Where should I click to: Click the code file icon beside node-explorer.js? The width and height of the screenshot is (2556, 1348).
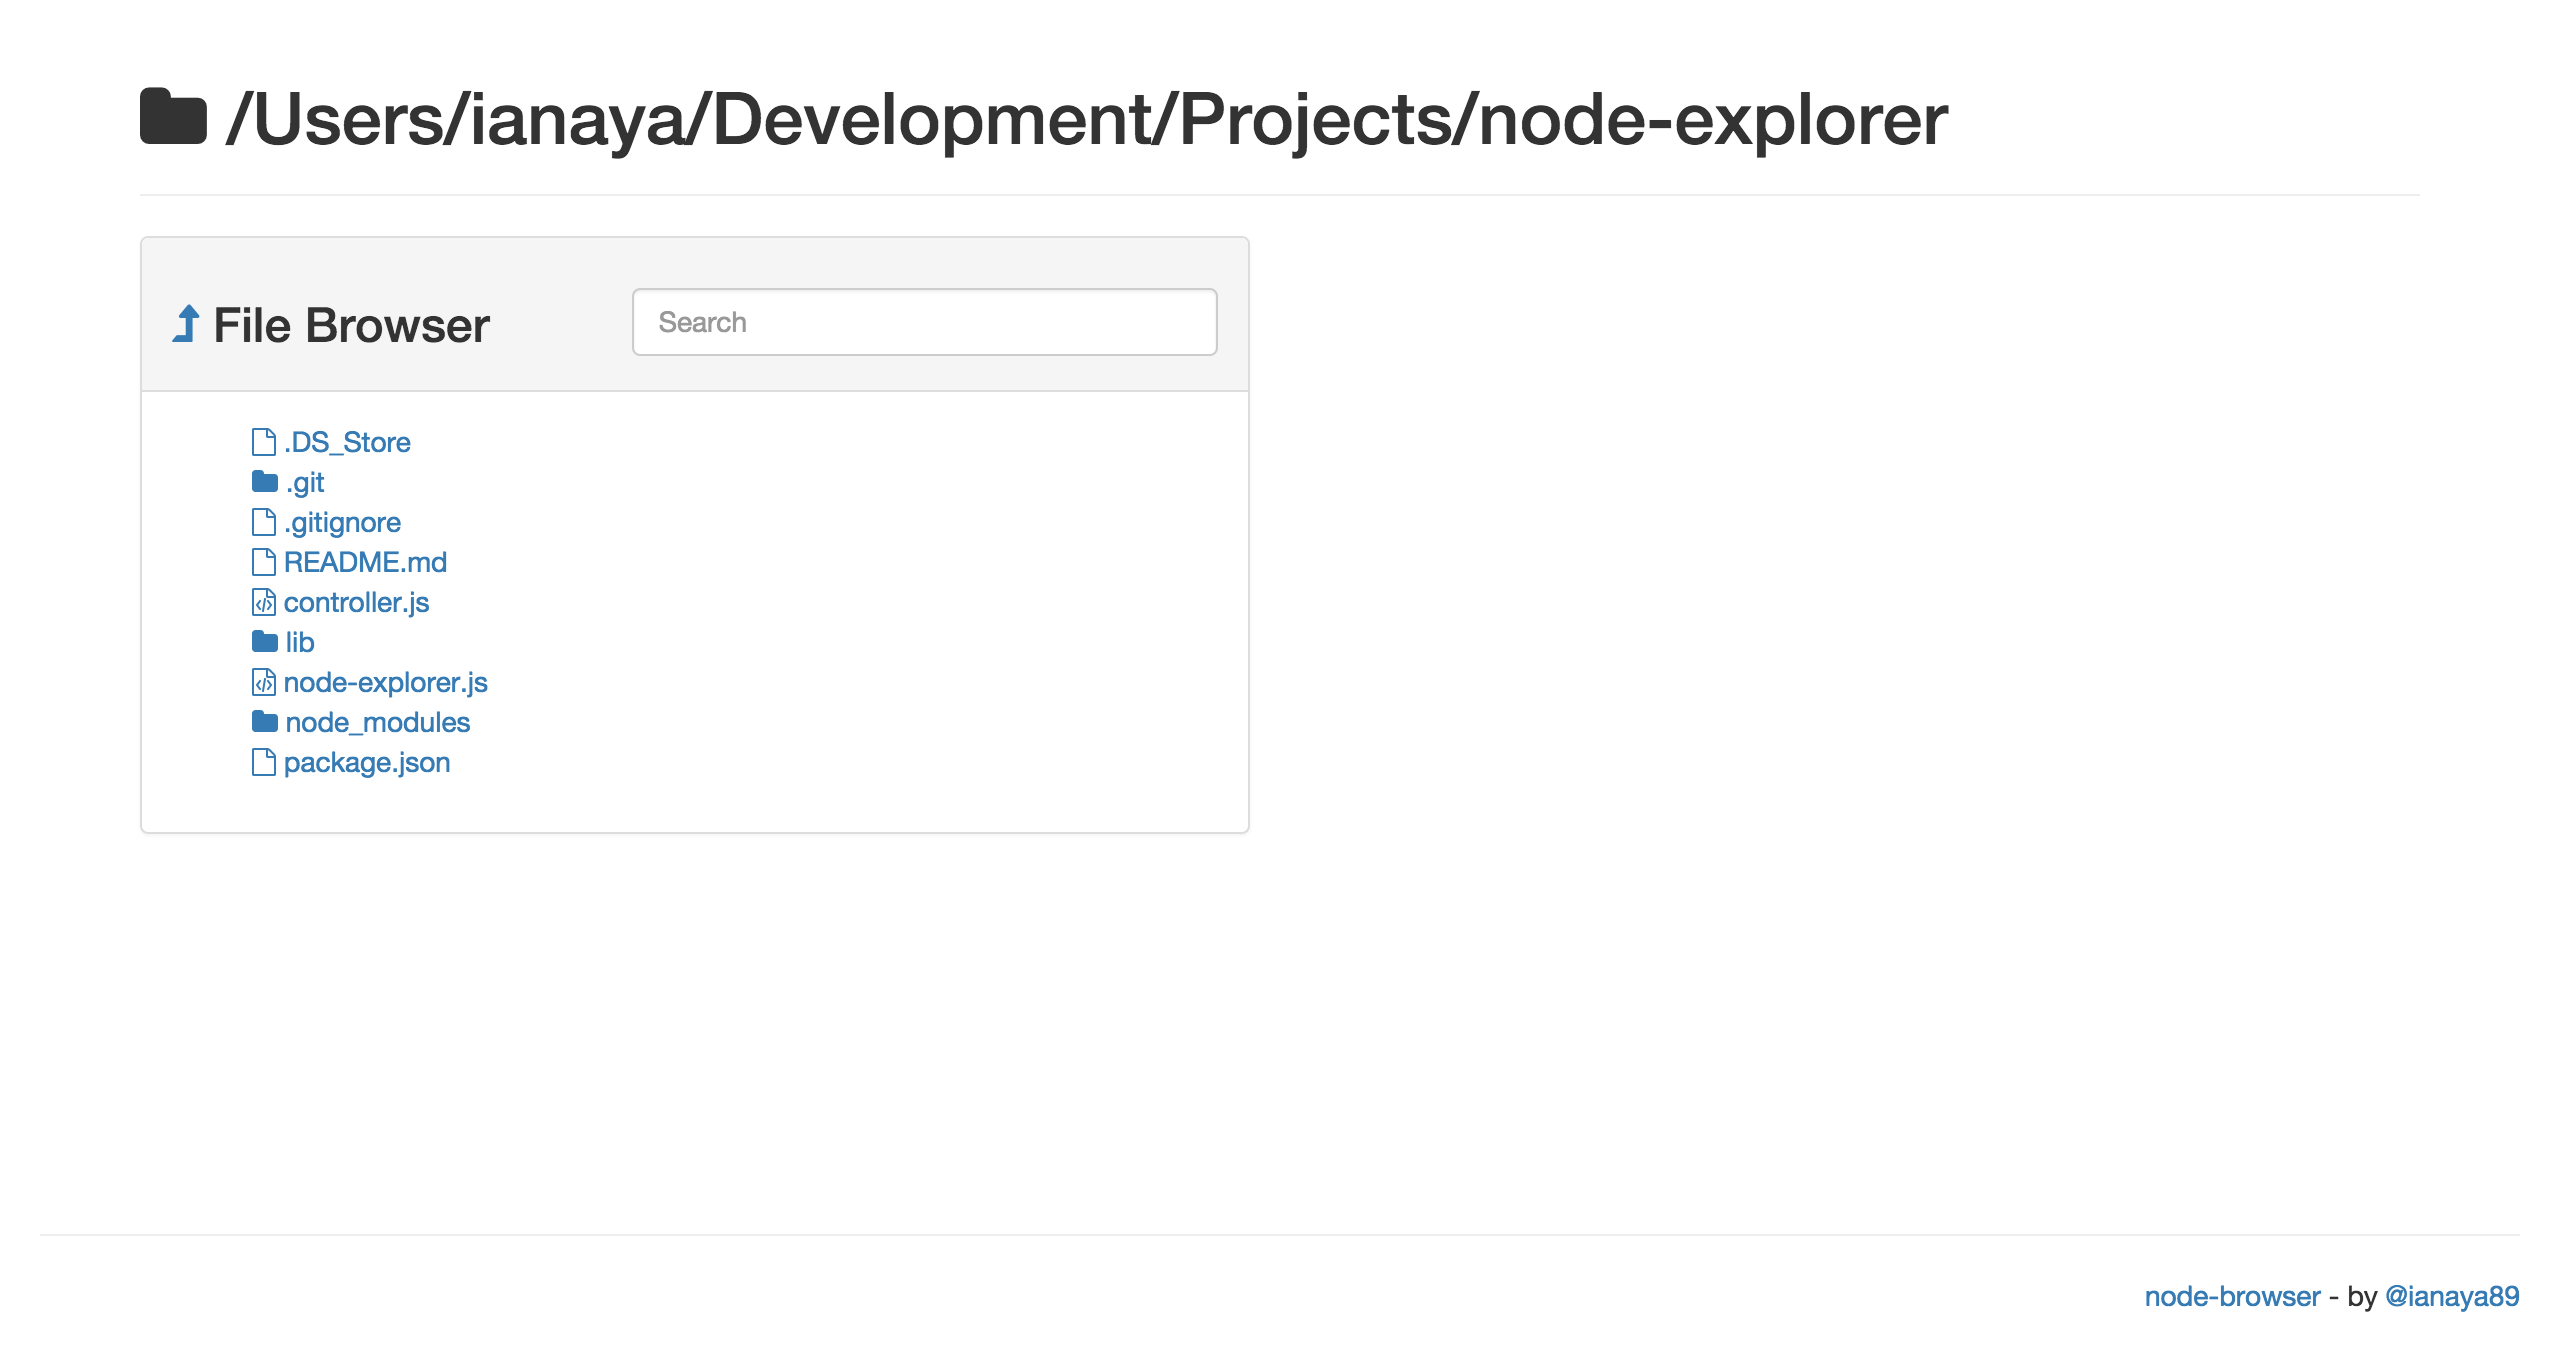tap(263, 682)
